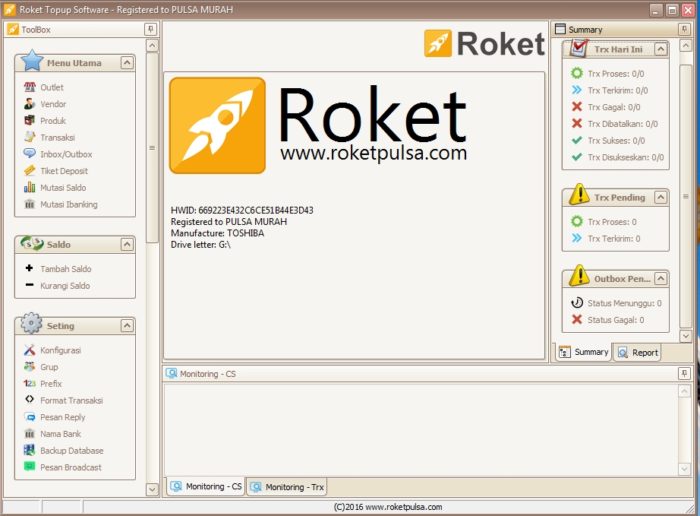Image resolution: width=700 pixels, height=516 pixels.
Task: Open the Outlet shop icon
Action: tap(29, 87)
